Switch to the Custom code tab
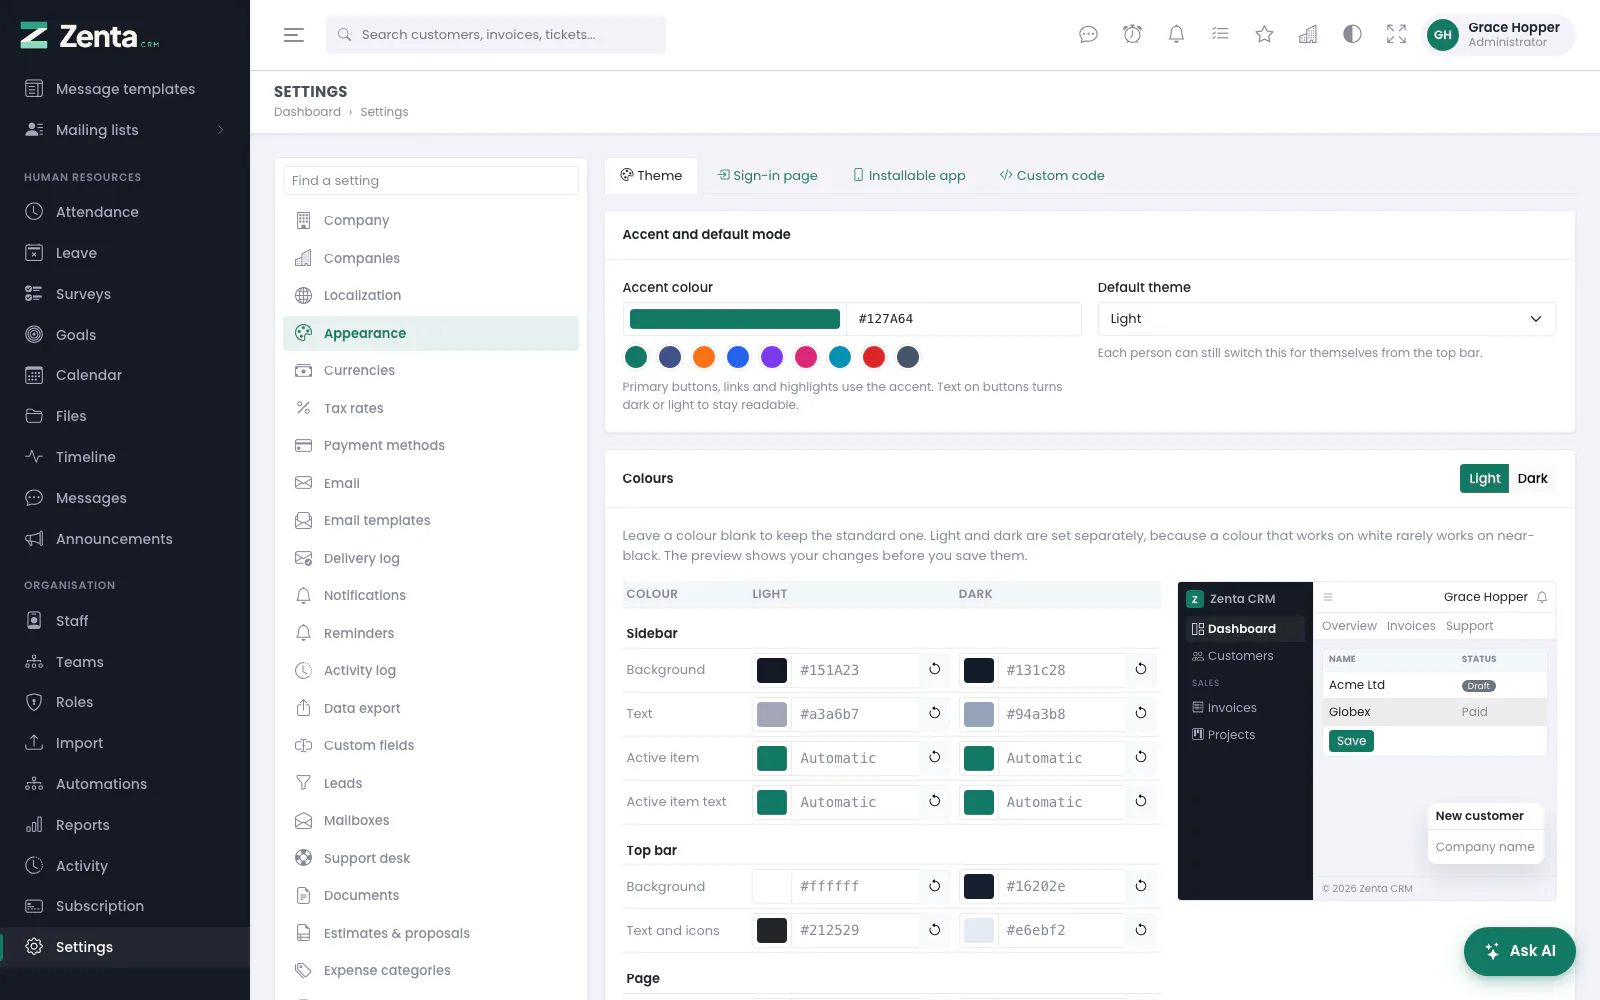Viewport: 1600px width, 1000px height. click(x=1052, y=176)
